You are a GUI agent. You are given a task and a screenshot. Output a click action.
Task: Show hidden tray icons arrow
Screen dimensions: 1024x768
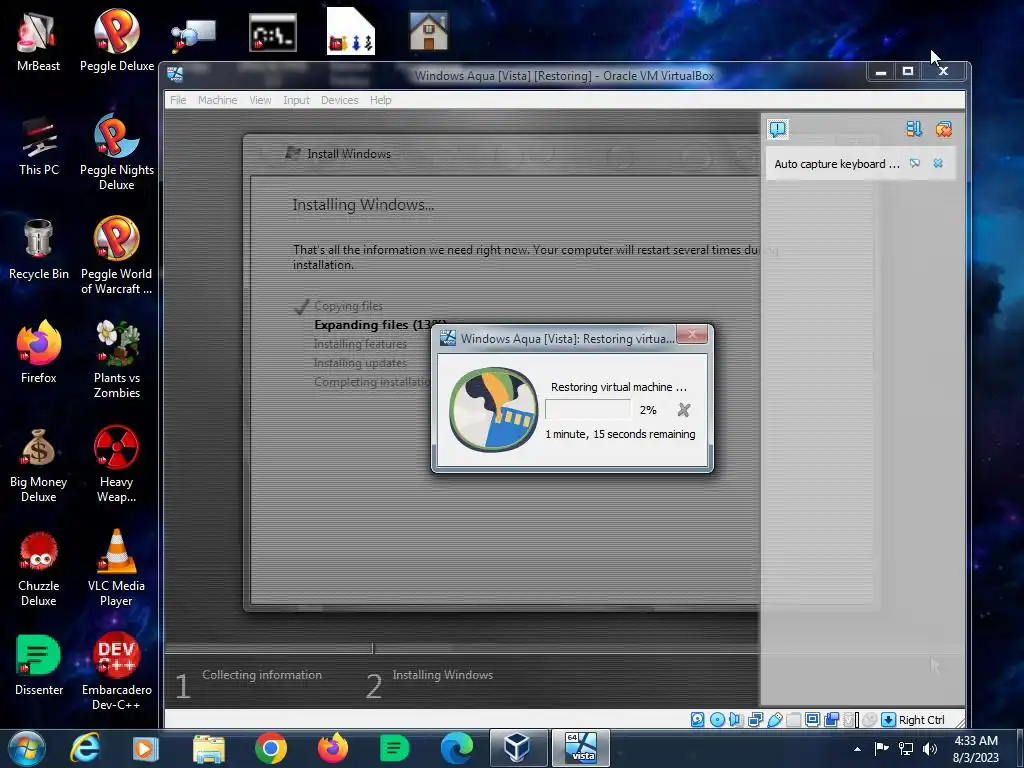coord(857,749)
